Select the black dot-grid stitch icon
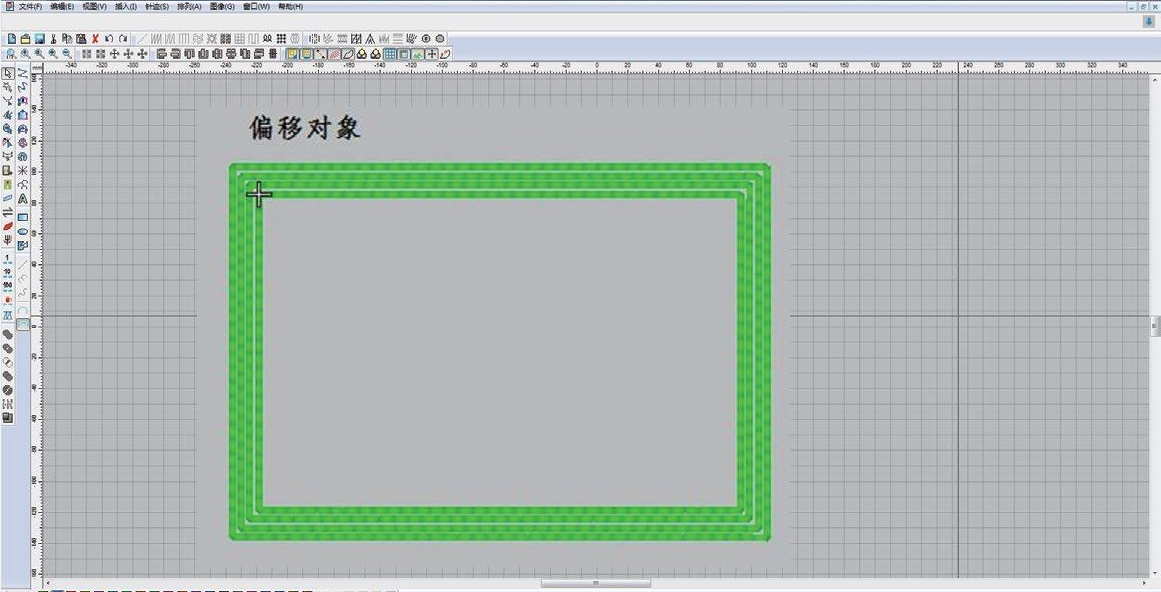This screenshot has width=1161, height=592. [x=281, y=38]
